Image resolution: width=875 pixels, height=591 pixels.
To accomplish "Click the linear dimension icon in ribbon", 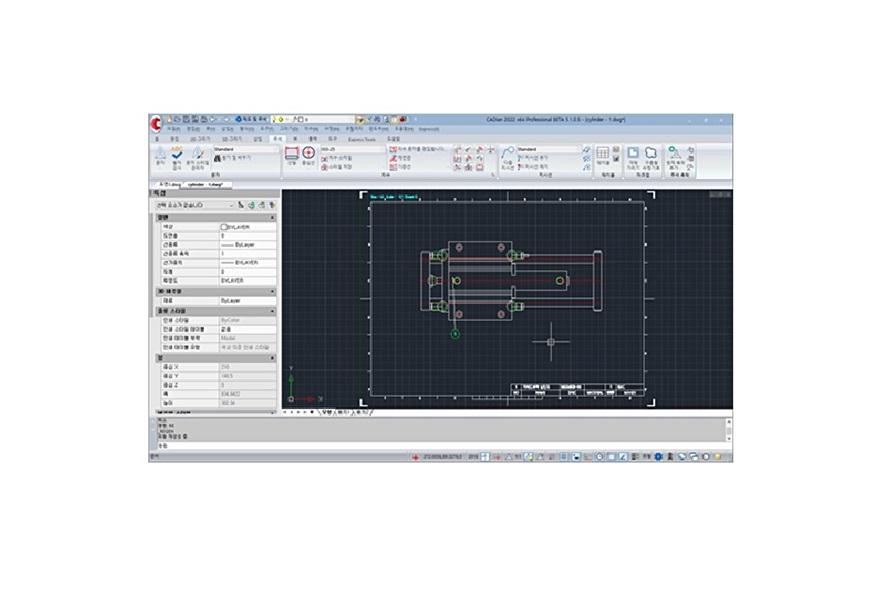I will 292,153.
